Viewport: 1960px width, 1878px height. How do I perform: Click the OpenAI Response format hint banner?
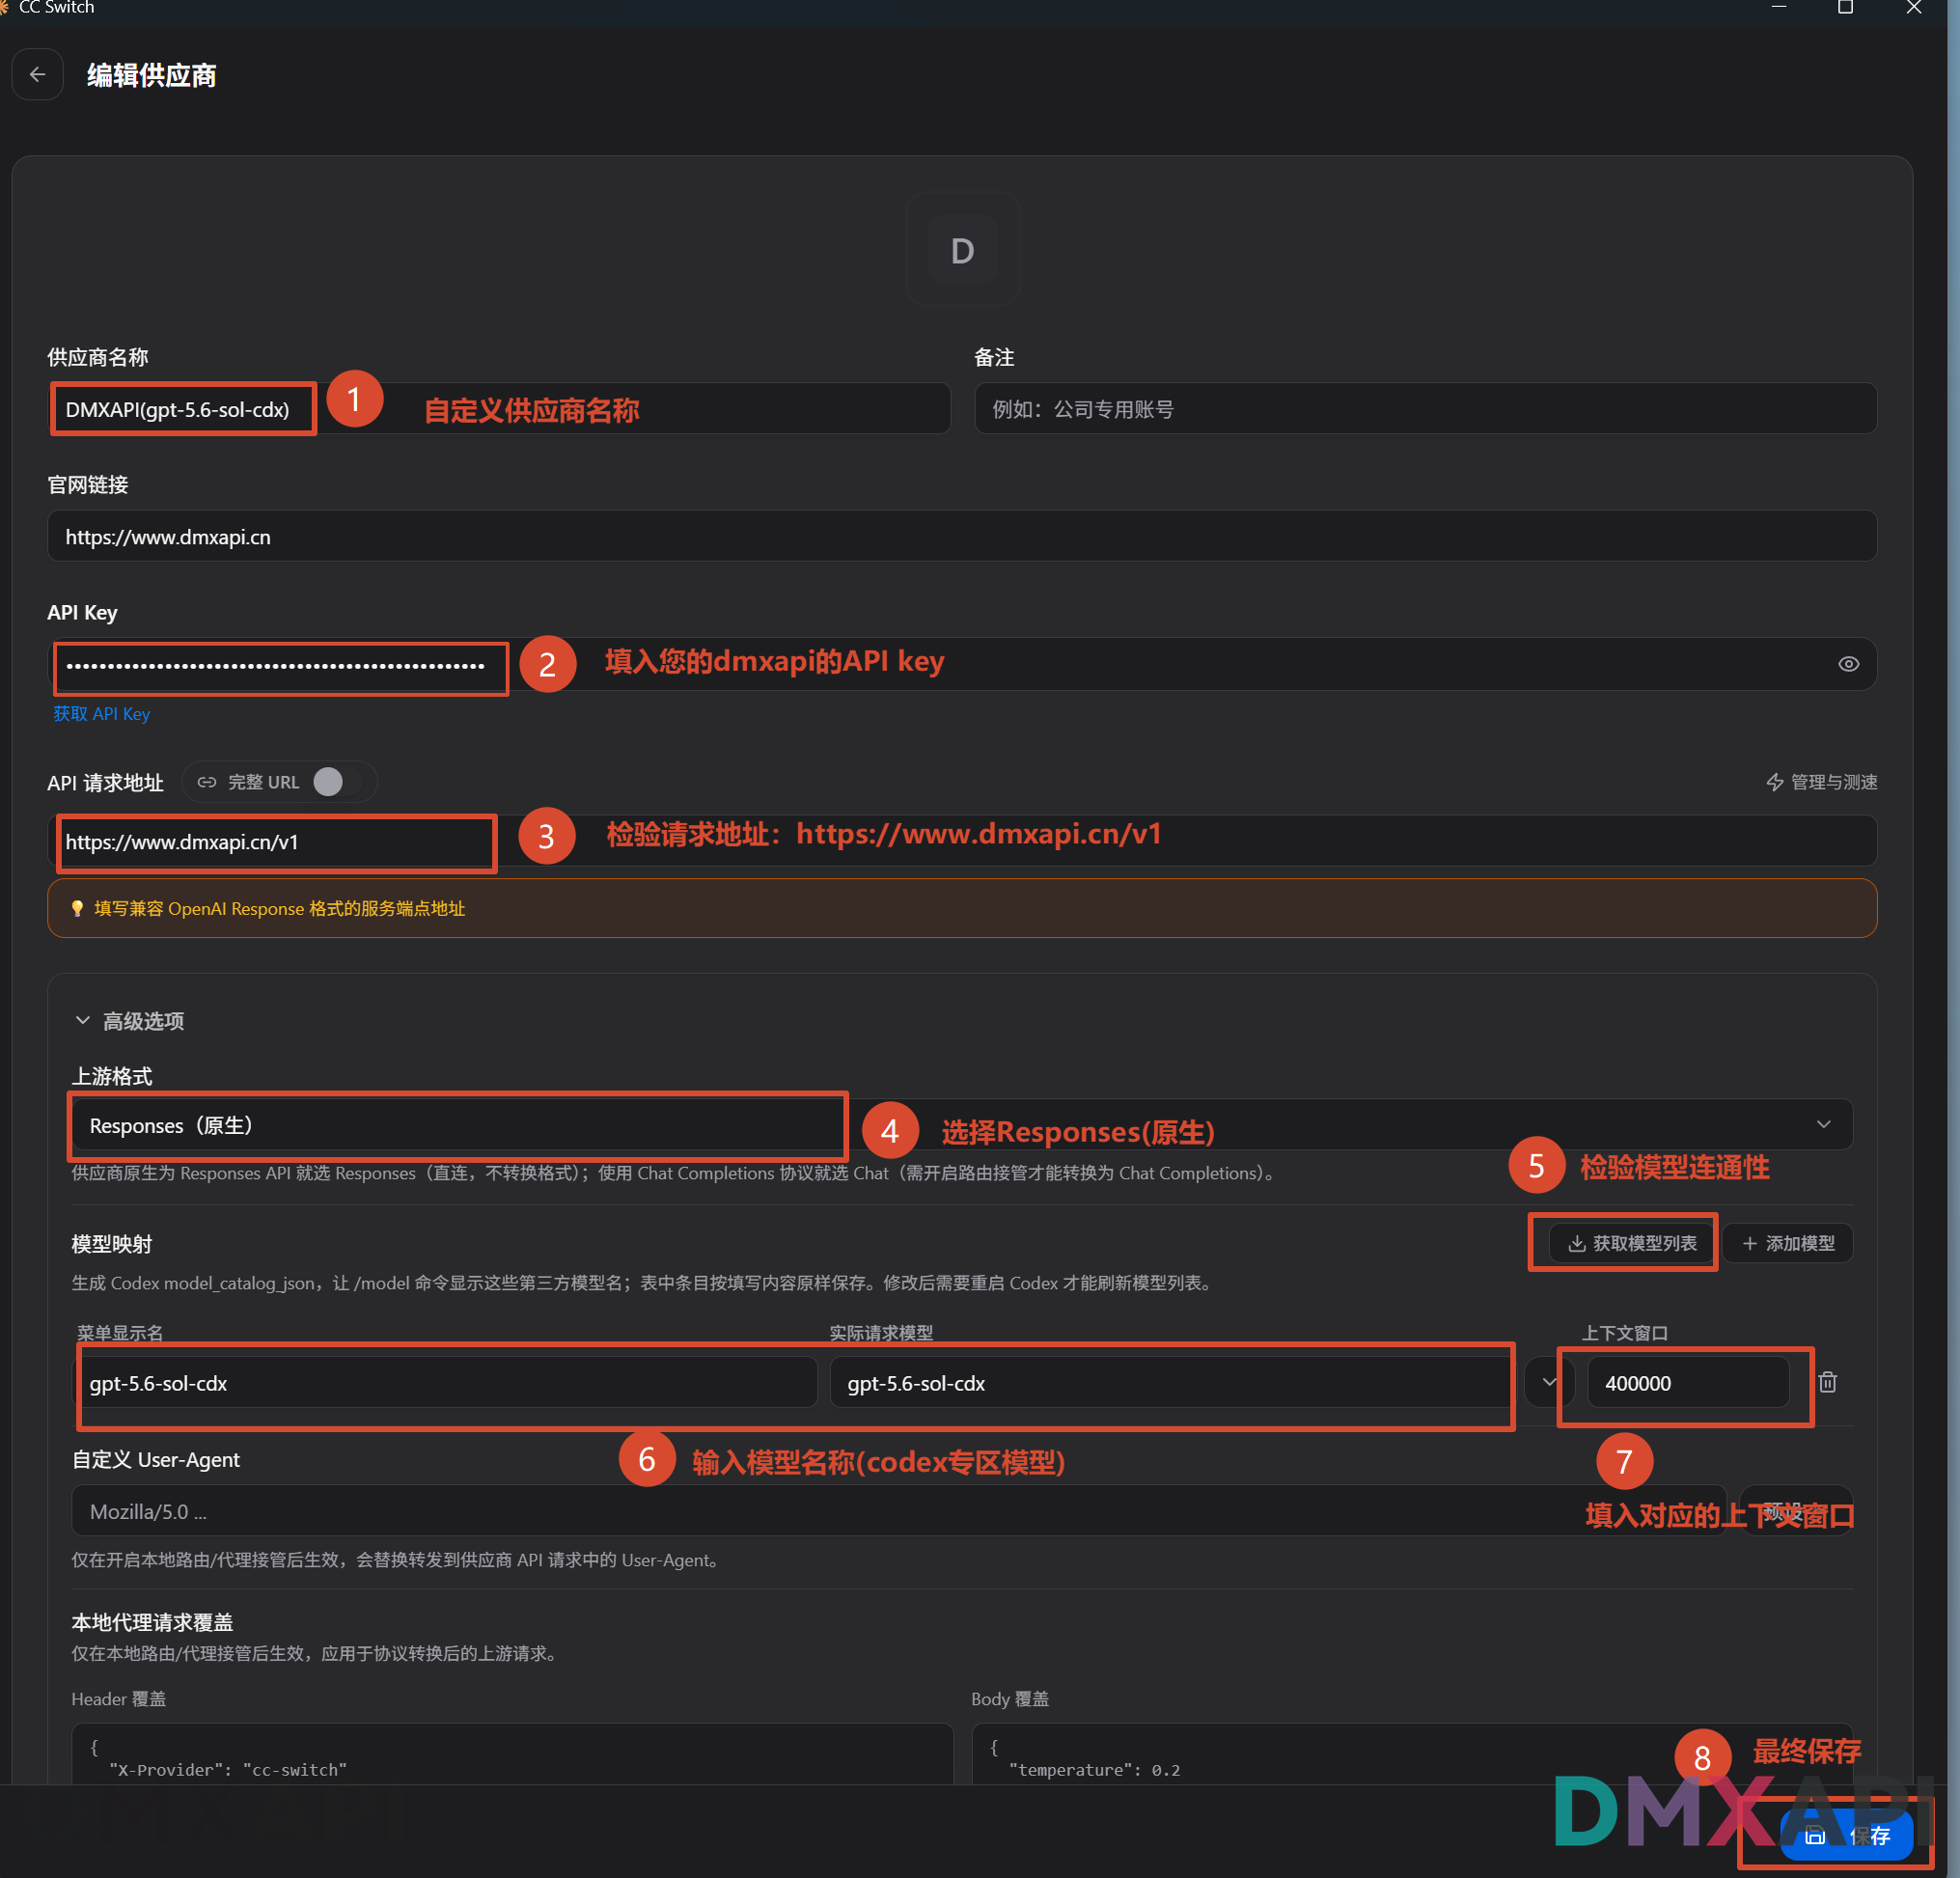click(961, 908)
